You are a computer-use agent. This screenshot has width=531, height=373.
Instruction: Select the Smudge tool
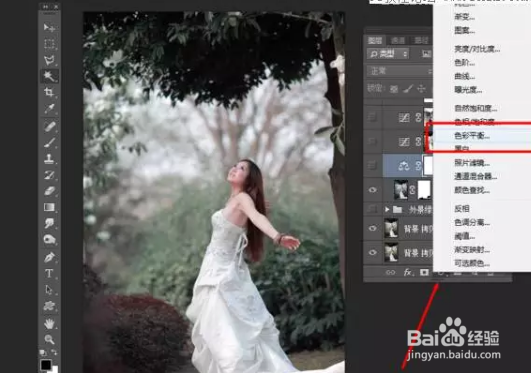pos(49,223)
